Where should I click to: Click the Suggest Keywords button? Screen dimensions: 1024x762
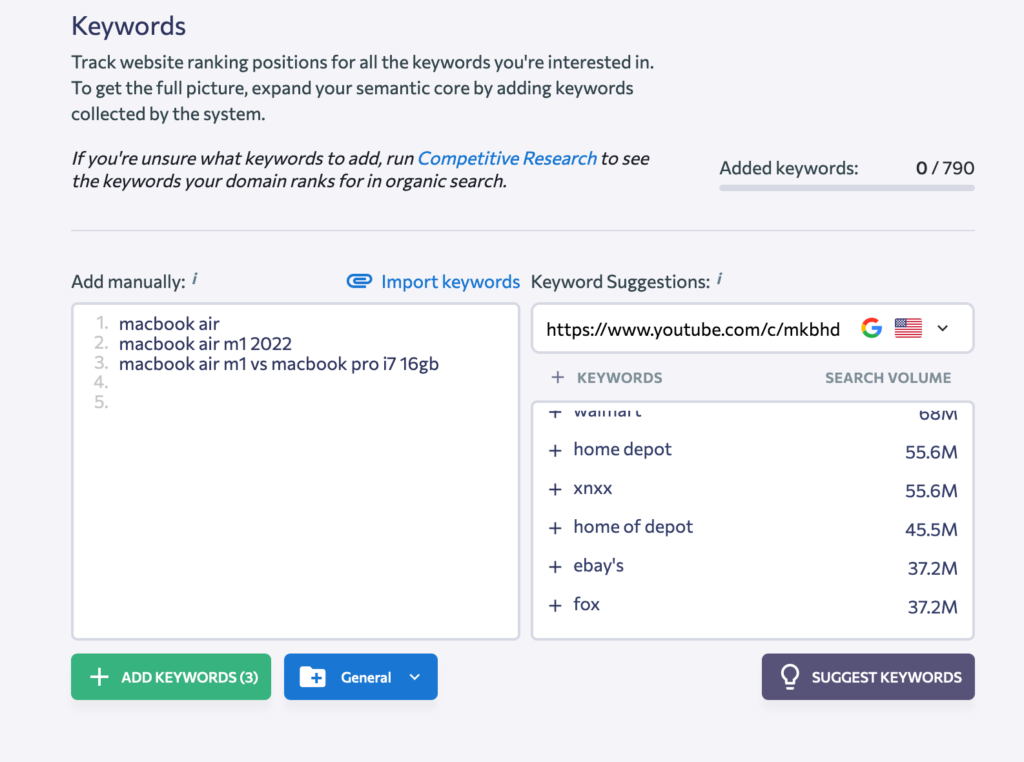[x=868, y=677]
